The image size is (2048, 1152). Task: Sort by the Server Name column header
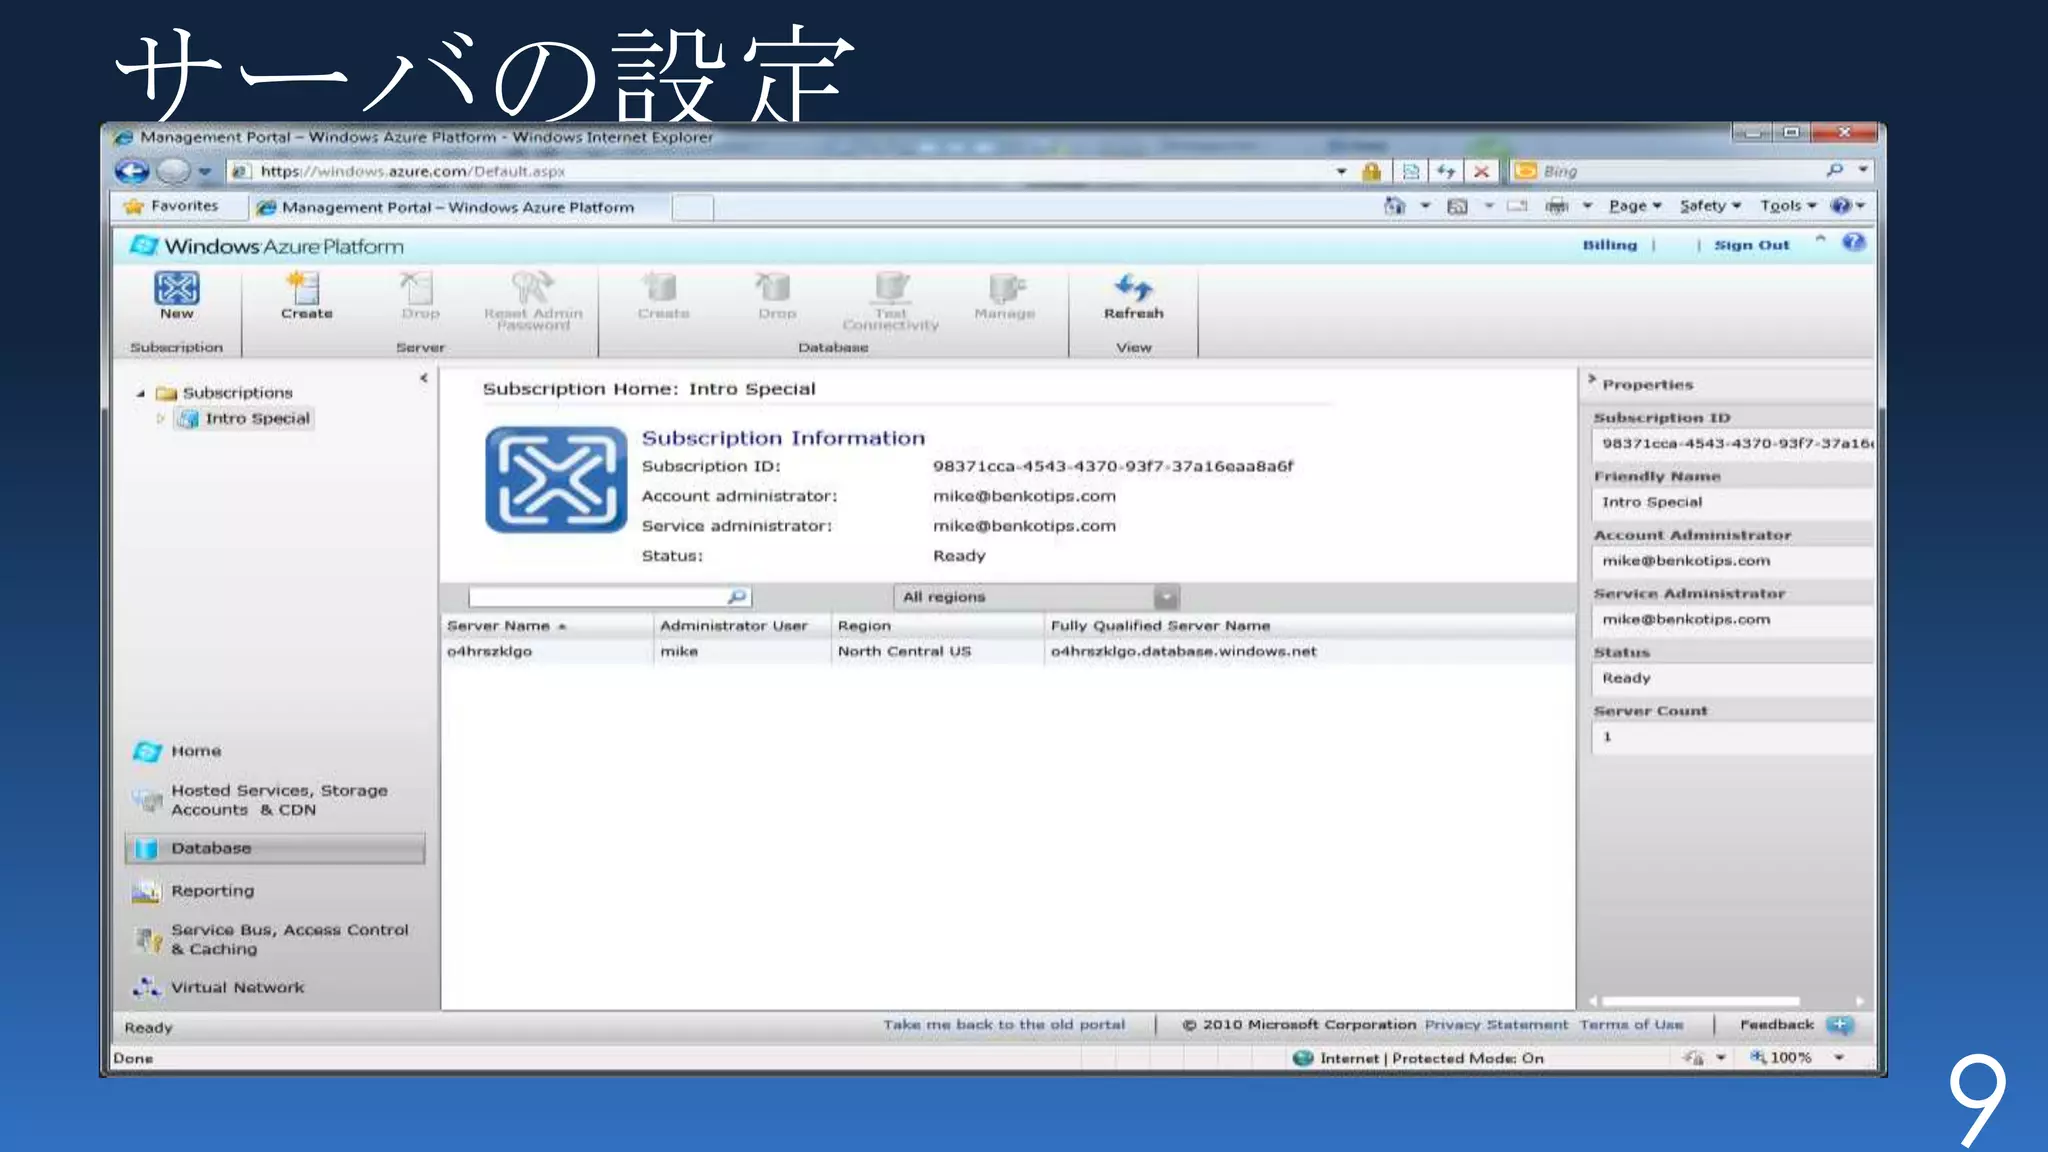[x=547, y=626]
